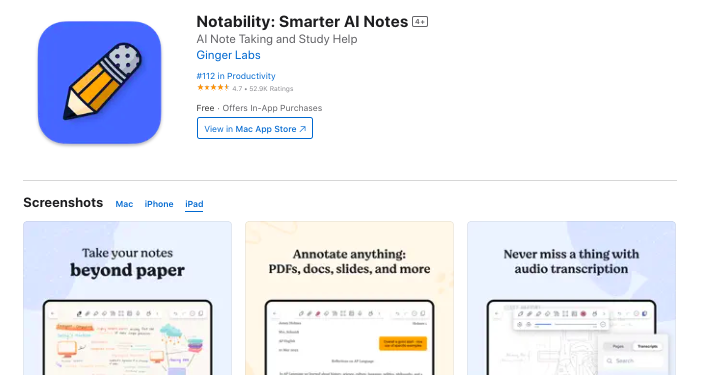
Task: Expand toolbar chevron in audio transcription screenshot
Action: [x=604, y=314]
